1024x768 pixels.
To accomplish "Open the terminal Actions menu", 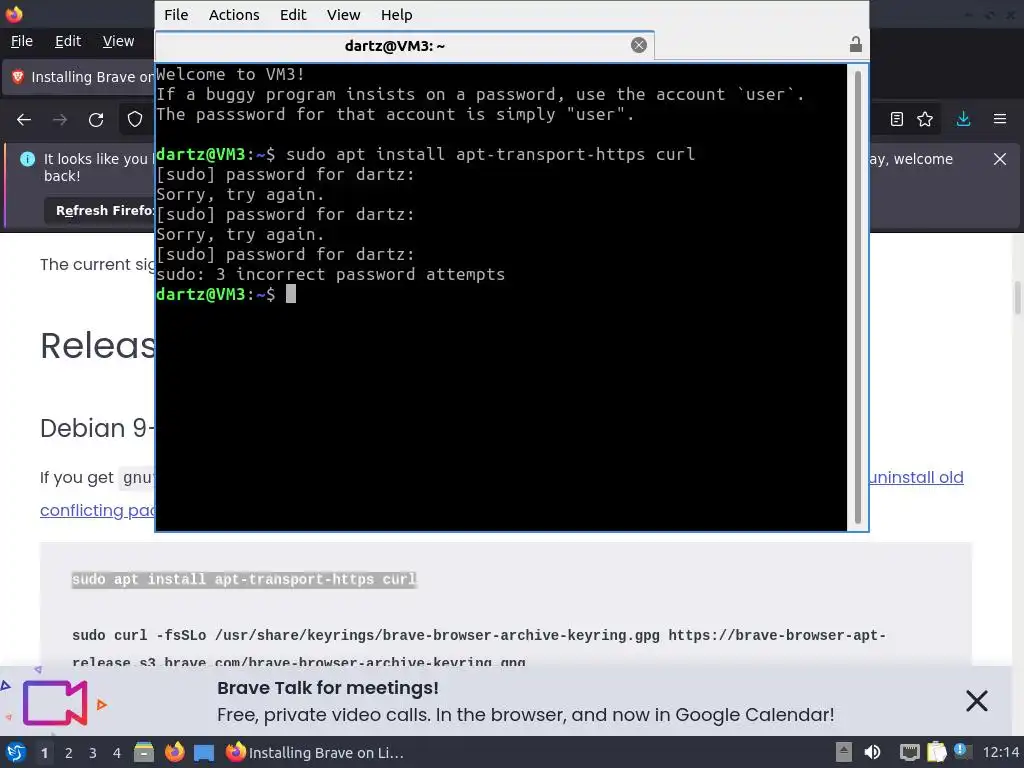I will pyautogui.click(x=234, y=15).
